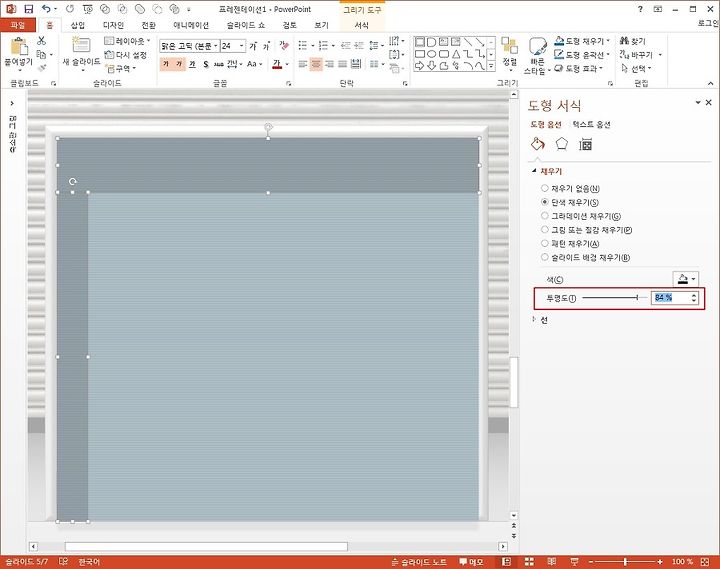Screen dimensions: 720x569
Task: Open the 파일 (File) menu
Action: click(17, 25)
